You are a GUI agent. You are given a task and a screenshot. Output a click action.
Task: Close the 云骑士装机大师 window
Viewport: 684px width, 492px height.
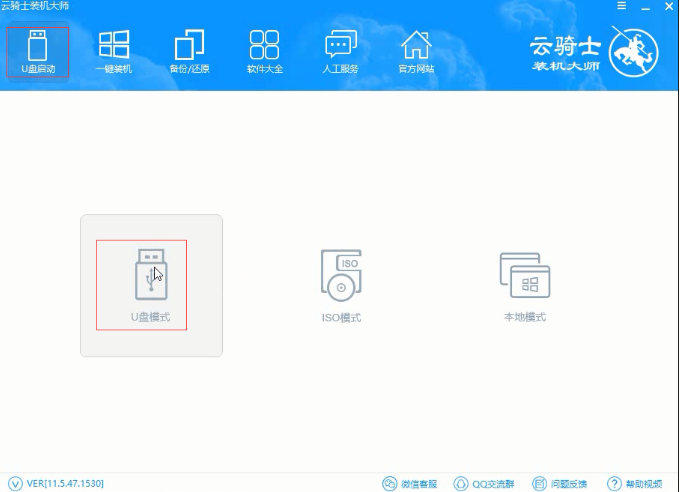669,6
